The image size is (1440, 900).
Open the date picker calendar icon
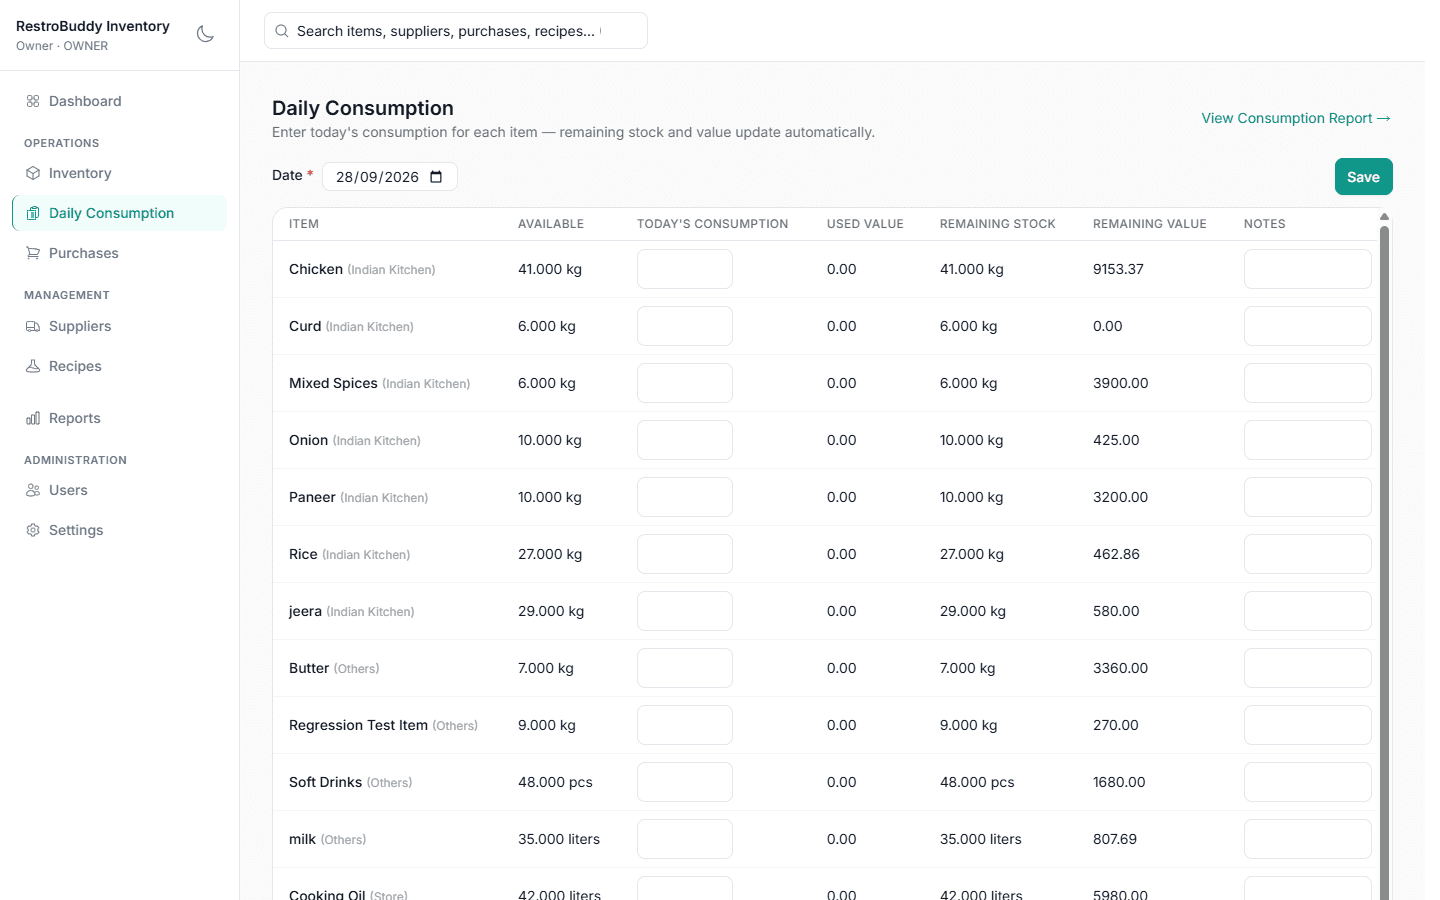pyautogui.click(x=436, y=177)
